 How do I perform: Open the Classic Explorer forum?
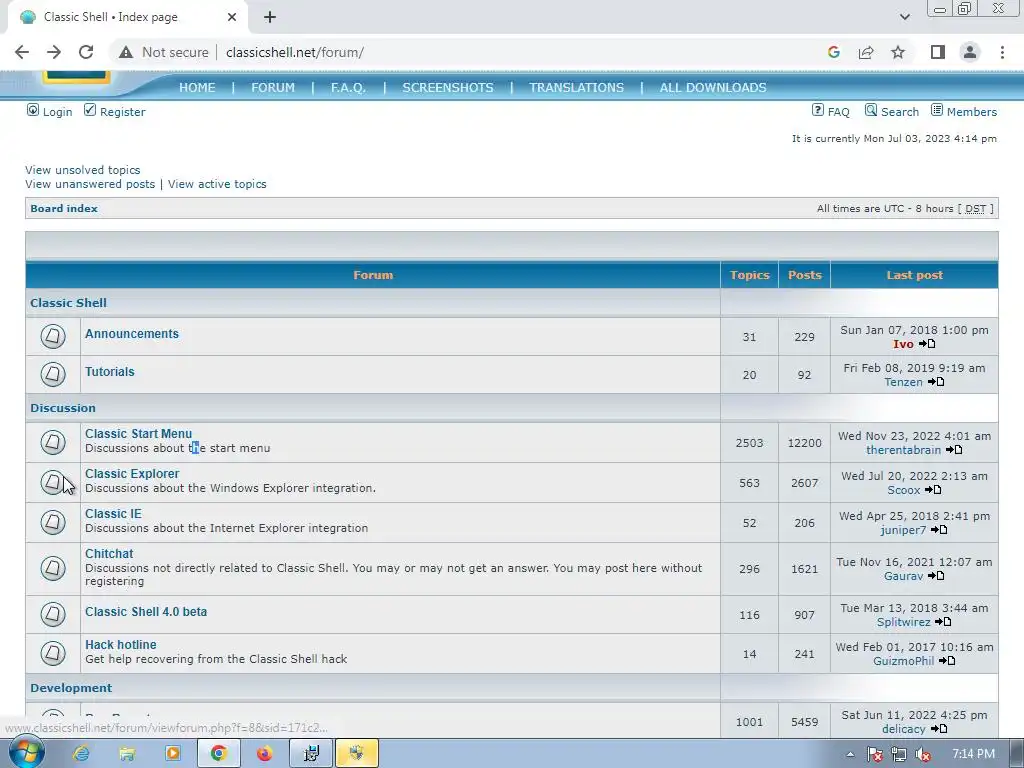click(132, 473)
